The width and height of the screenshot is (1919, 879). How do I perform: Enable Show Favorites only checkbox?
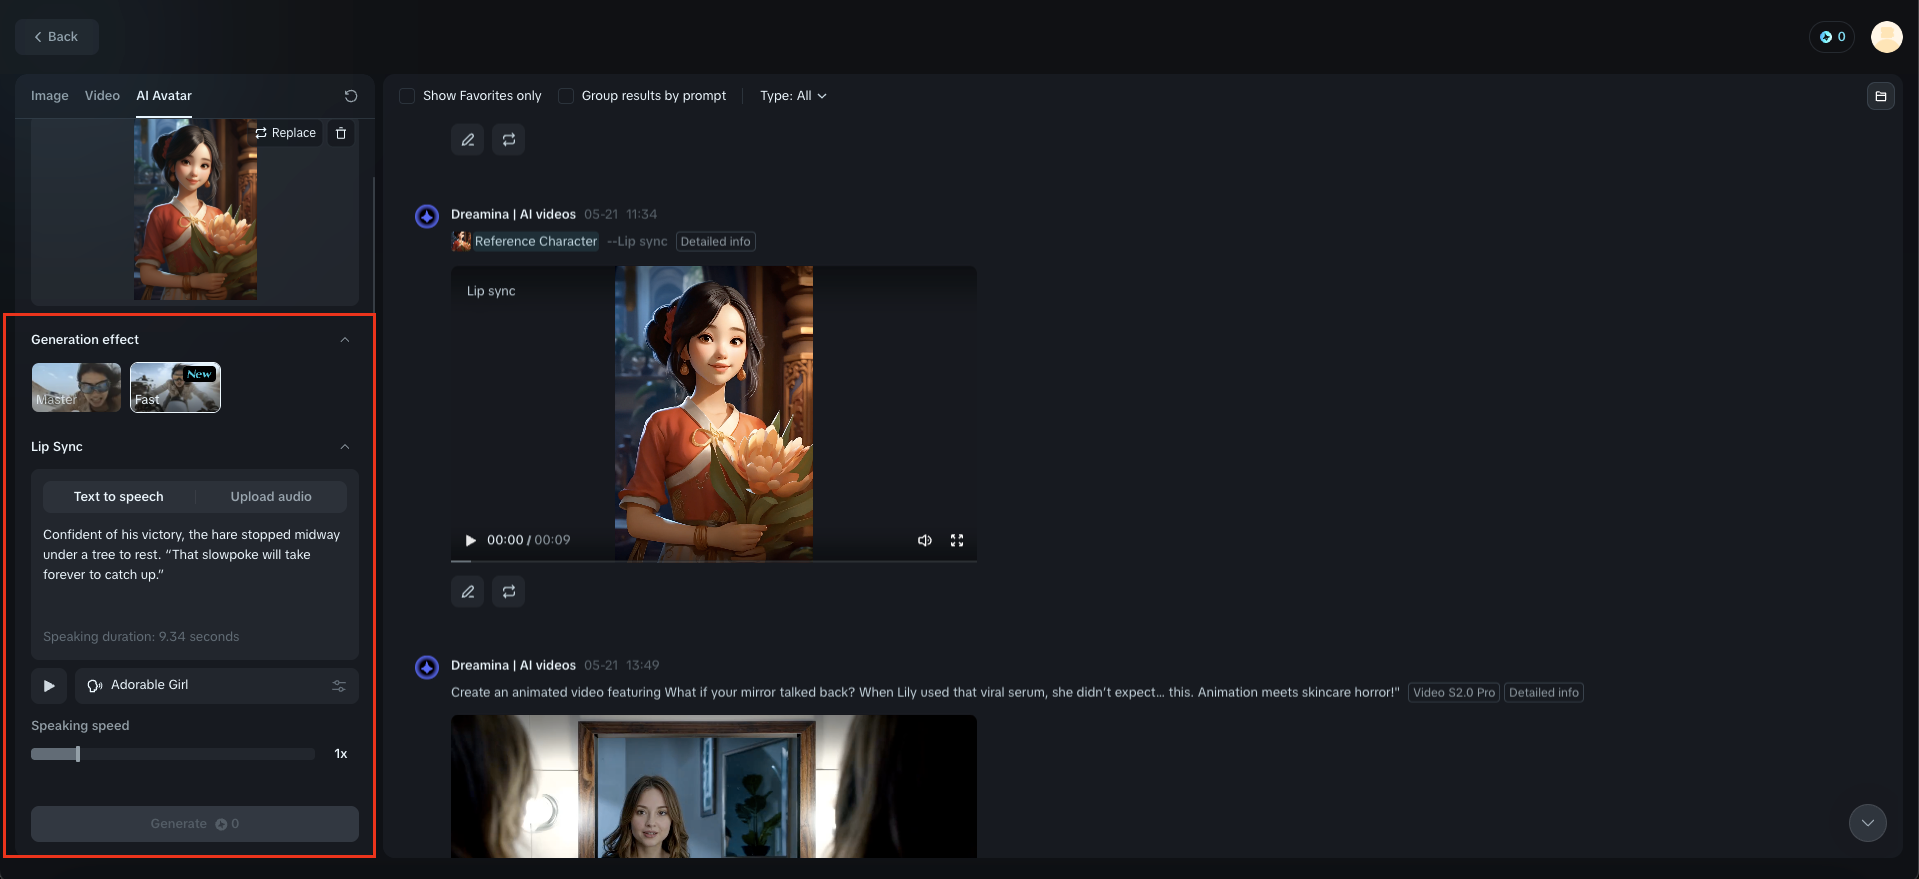point(407,96)
